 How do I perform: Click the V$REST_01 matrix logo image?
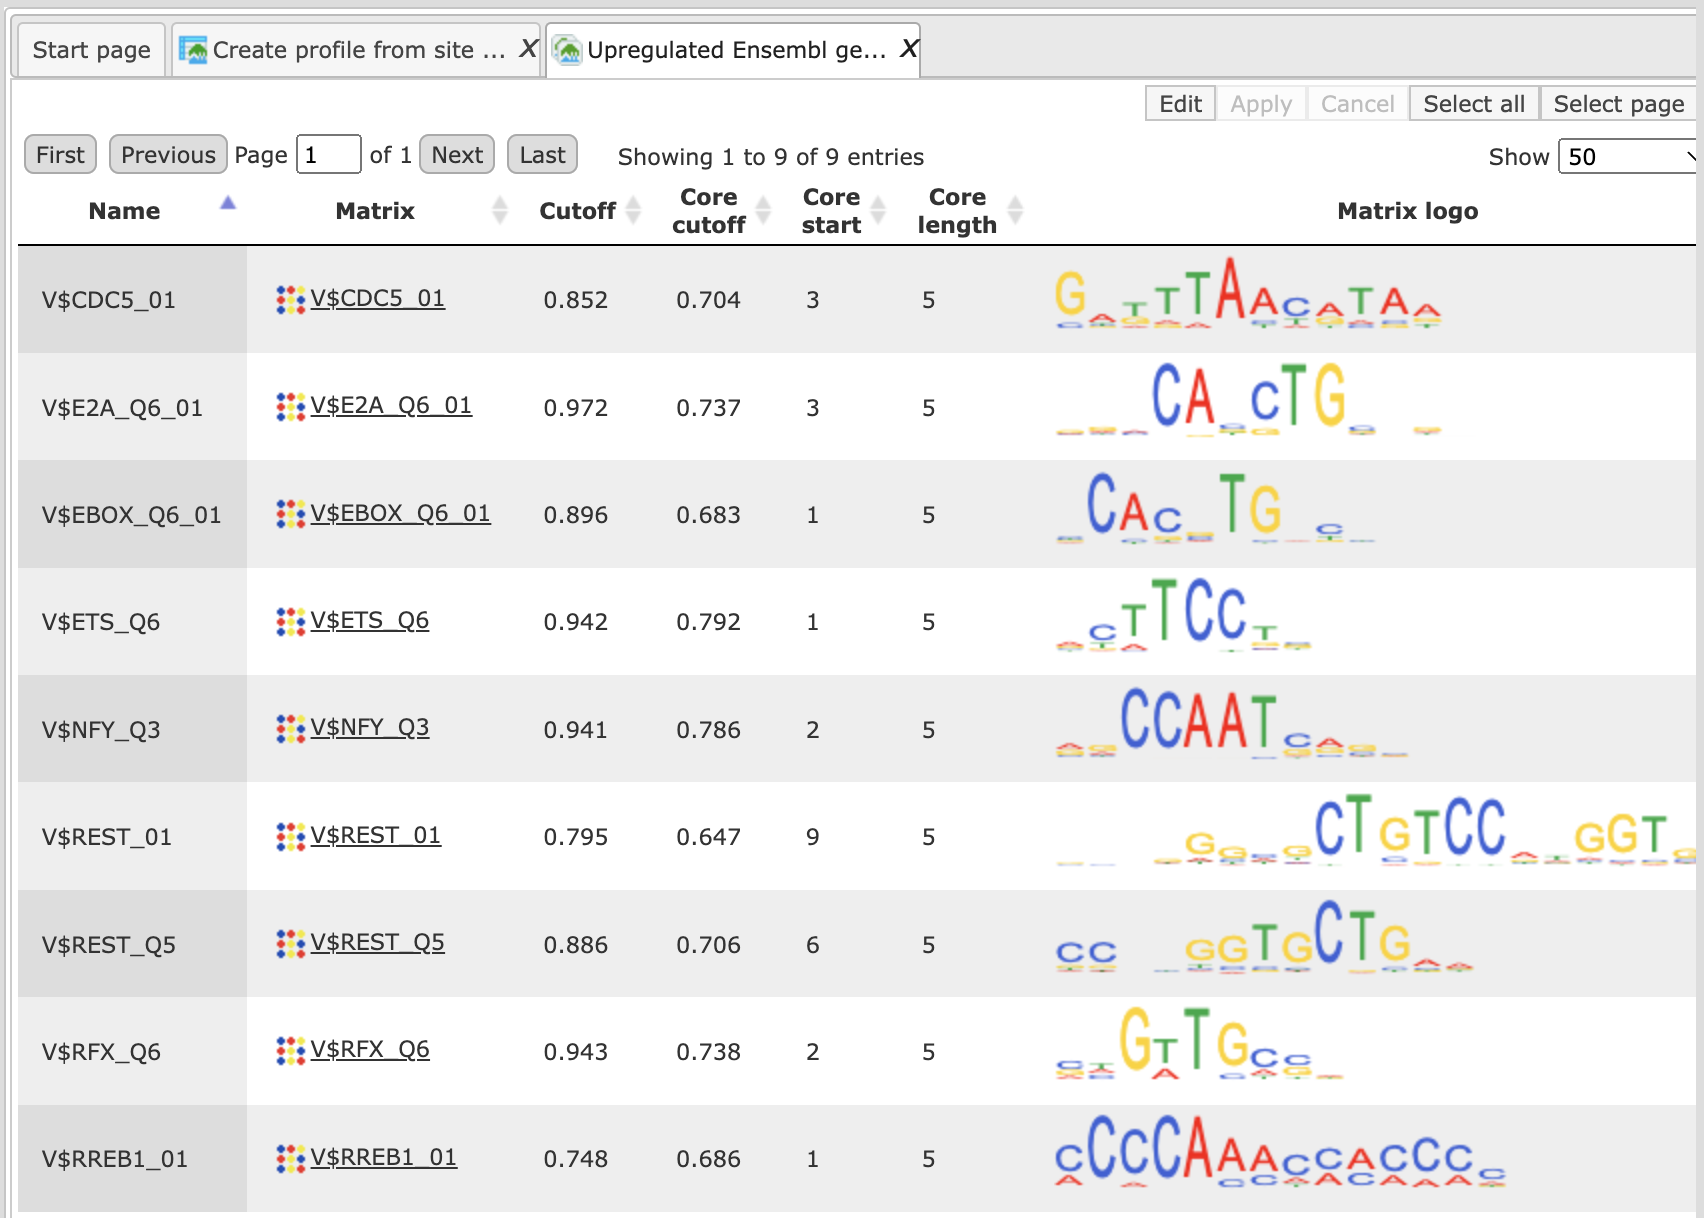pyautogui.click(x=1375, y=832)
